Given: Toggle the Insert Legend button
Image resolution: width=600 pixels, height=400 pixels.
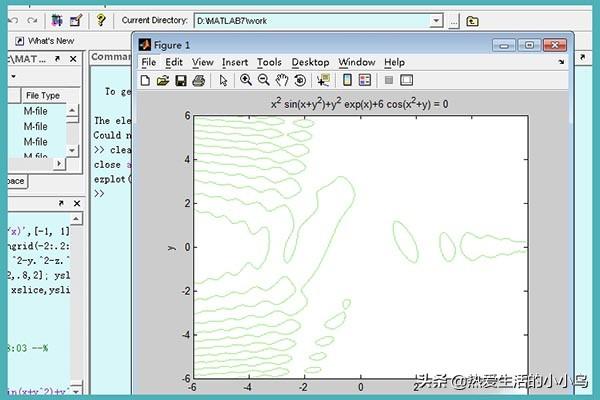Looking at the screenshot, I should [x=365, y=80].
